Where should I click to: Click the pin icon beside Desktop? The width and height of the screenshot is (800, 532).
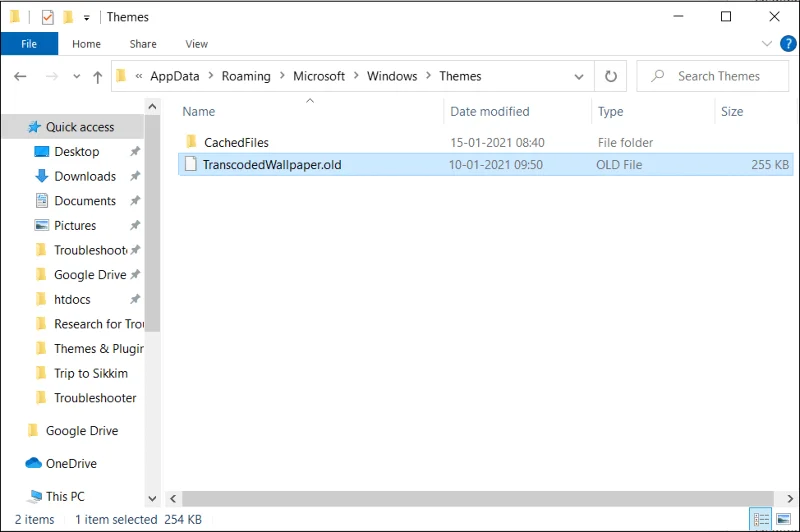[x=135, y=151]
